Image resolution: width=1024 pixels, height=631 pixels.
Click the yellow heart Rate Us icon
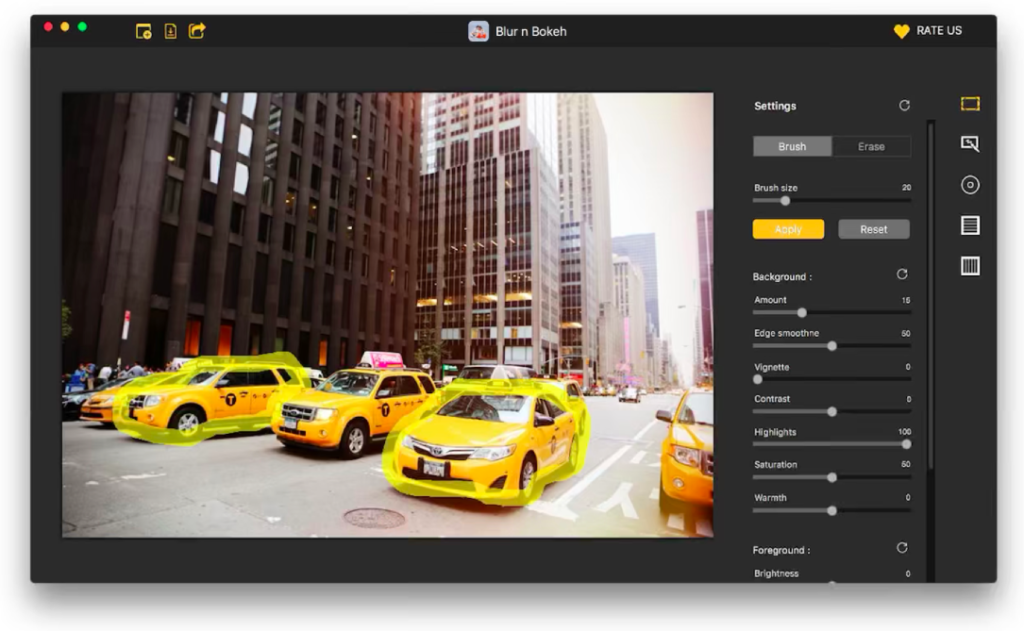point(901,31)
